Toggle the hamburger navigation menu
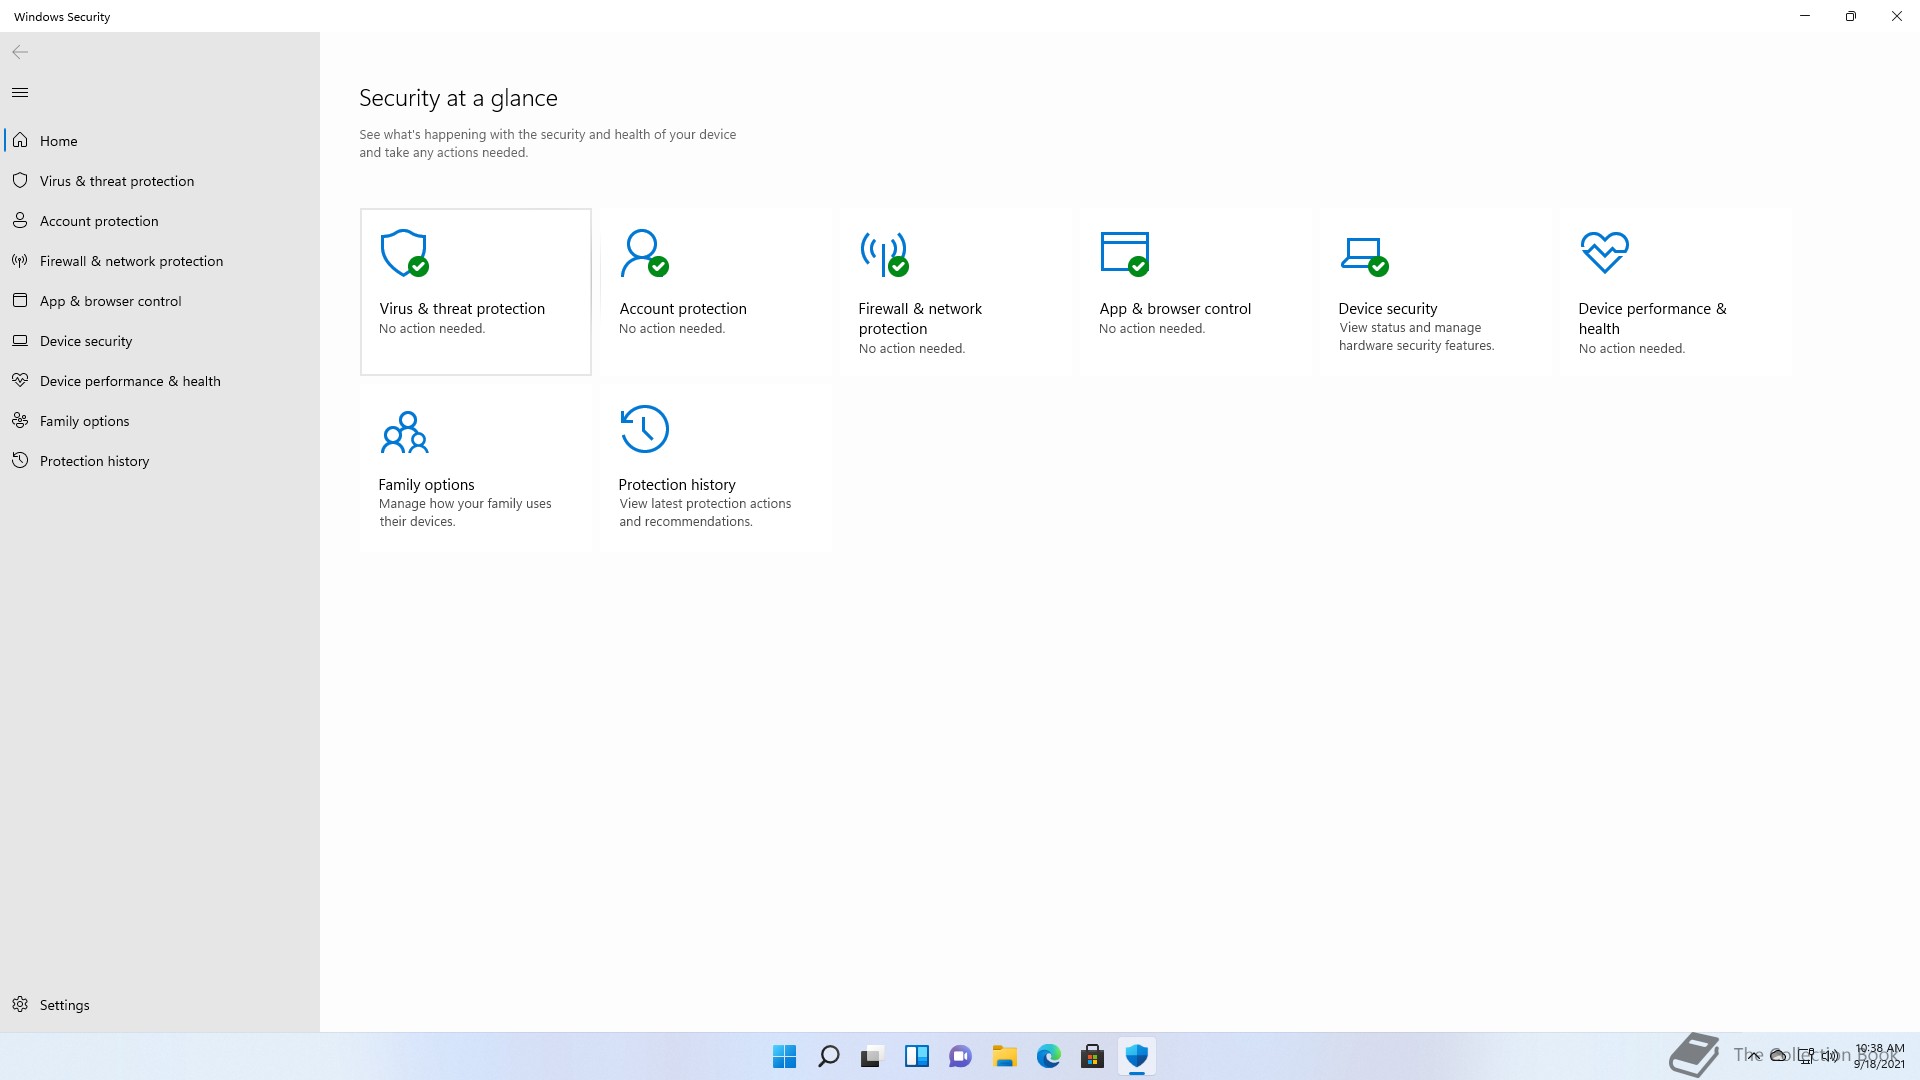The width and height of the screenshot is (1920, 1080). pyautogui.click(x=20, y=93)
